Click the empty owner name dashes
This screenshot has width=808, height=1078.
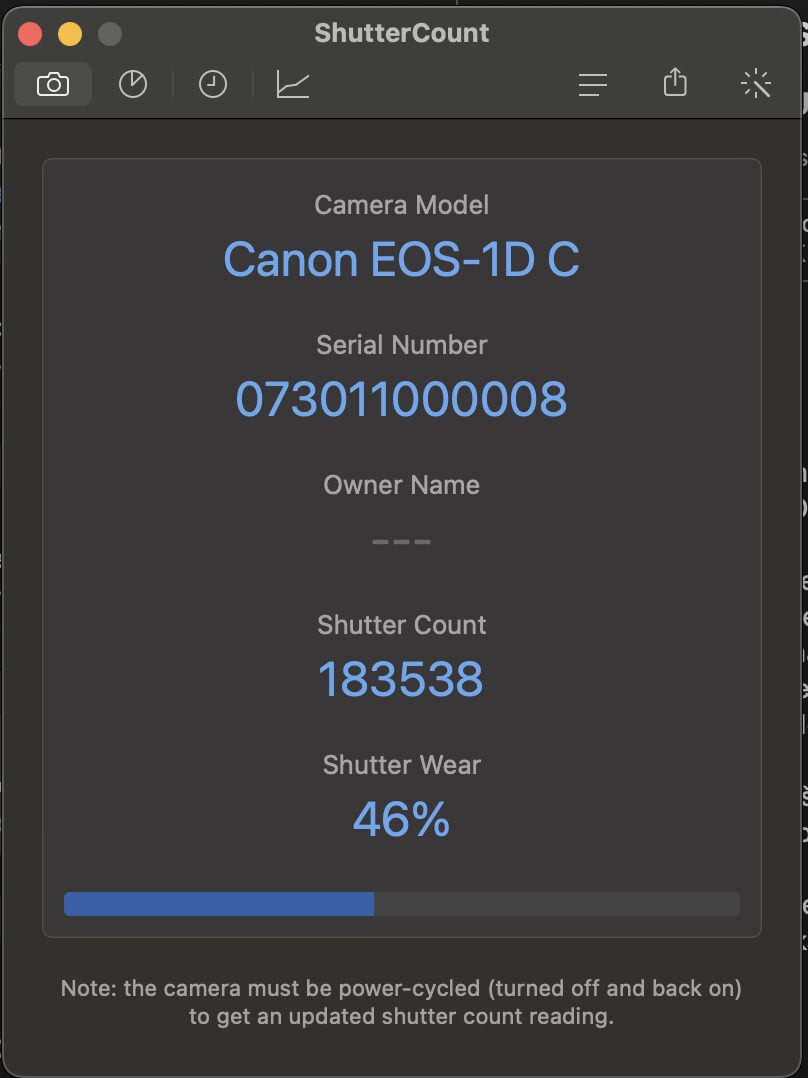[x=401, y=542]
